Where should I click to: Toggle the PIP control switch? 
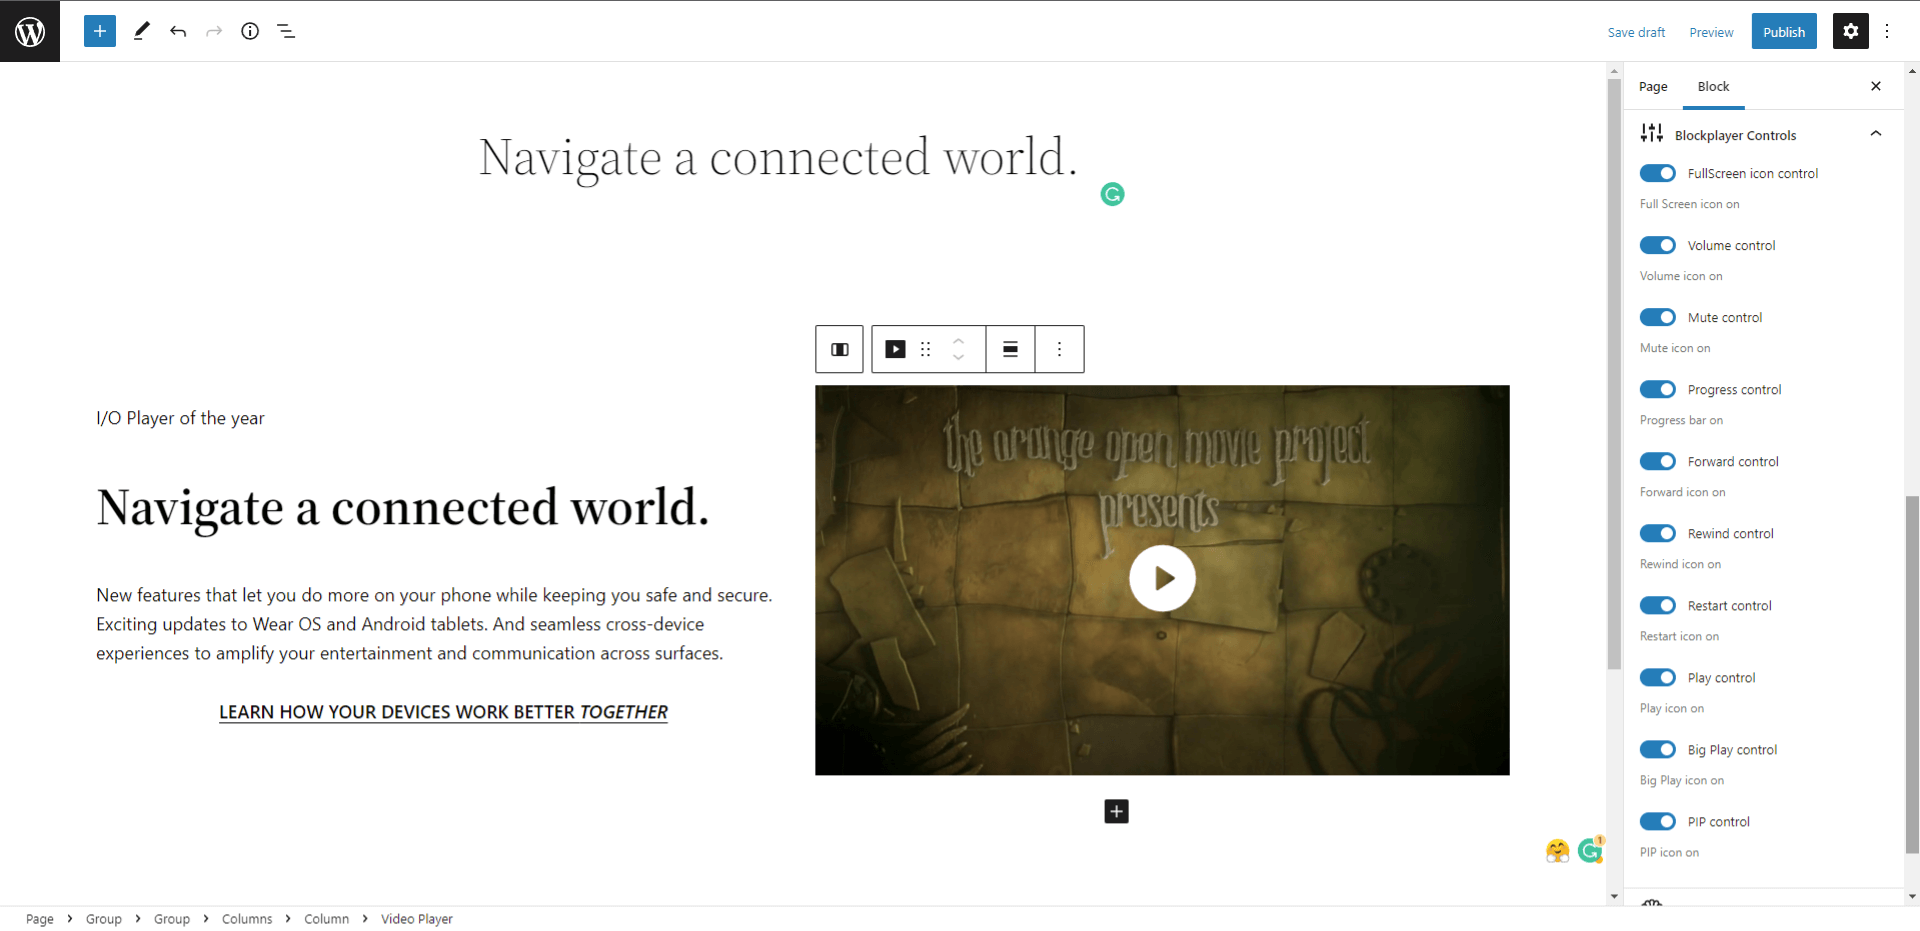[1658, 821]
